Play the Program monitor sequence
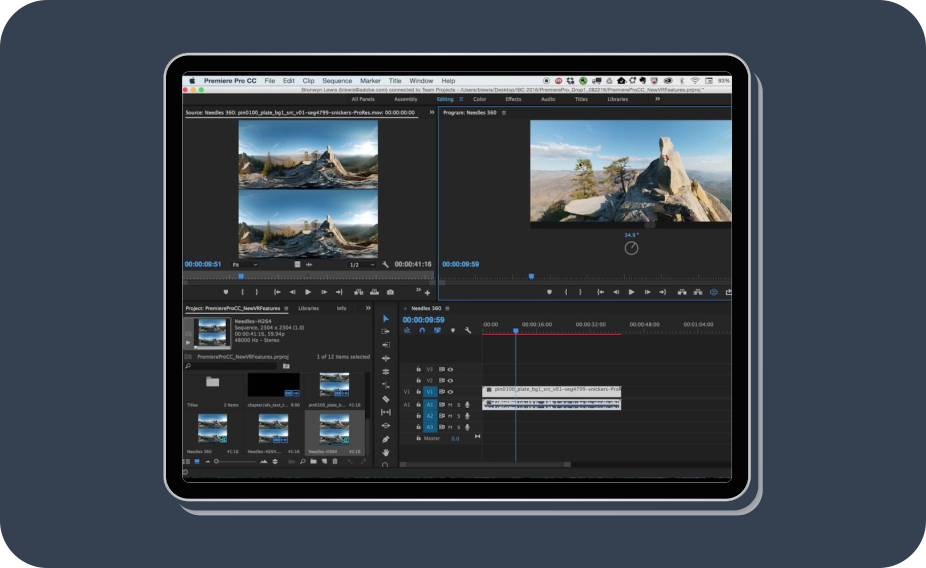The width and height of the screenshot is (926, 568). click(631, 292)
